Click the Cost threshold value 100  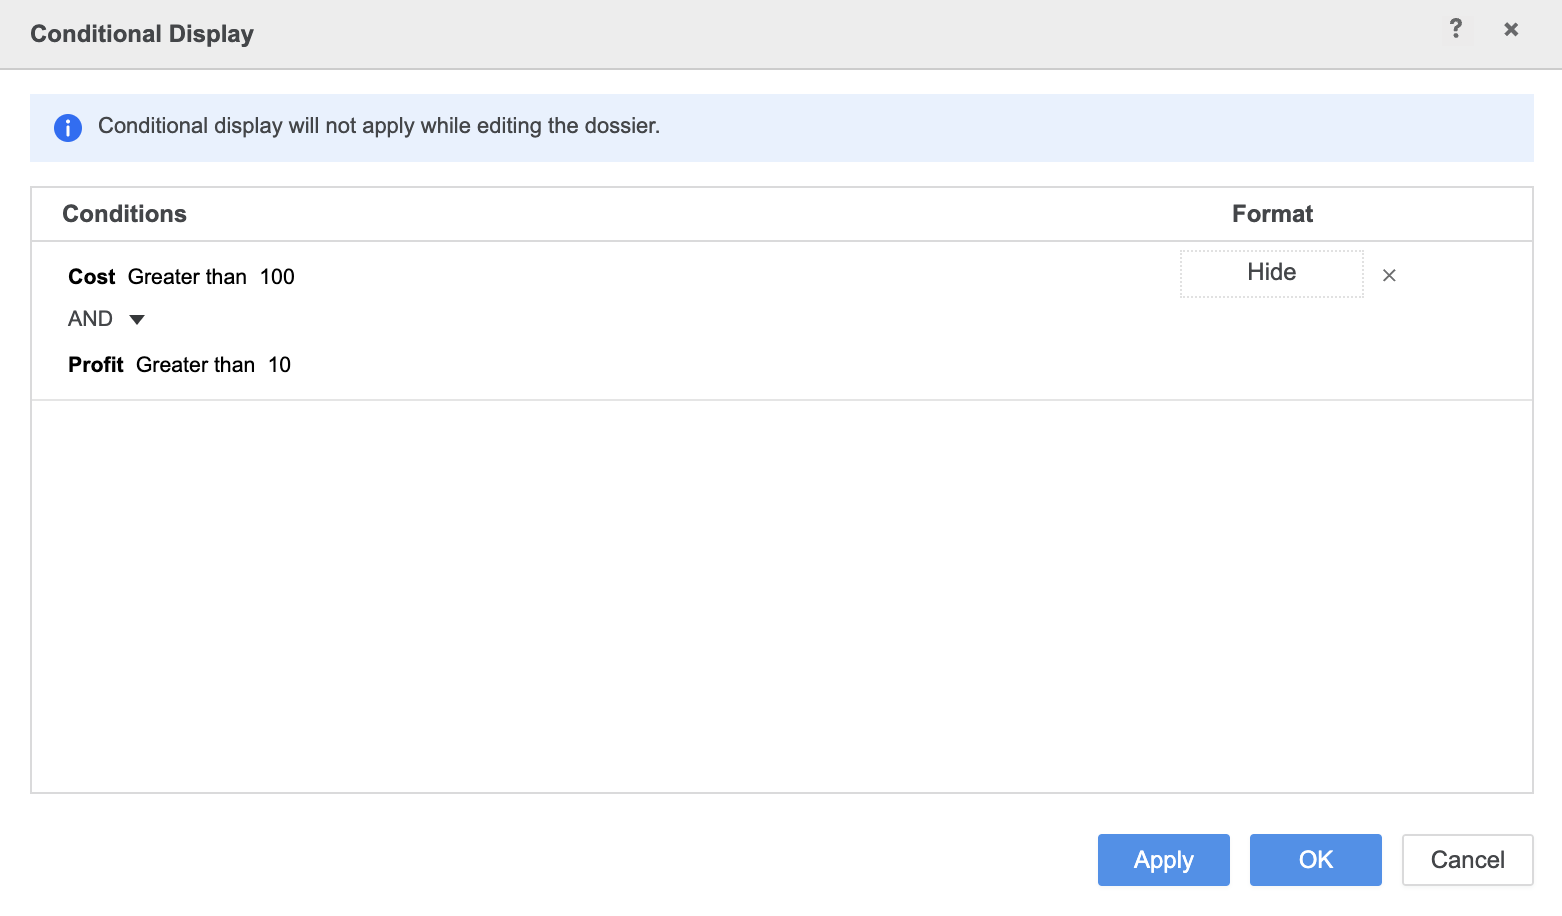277,277
